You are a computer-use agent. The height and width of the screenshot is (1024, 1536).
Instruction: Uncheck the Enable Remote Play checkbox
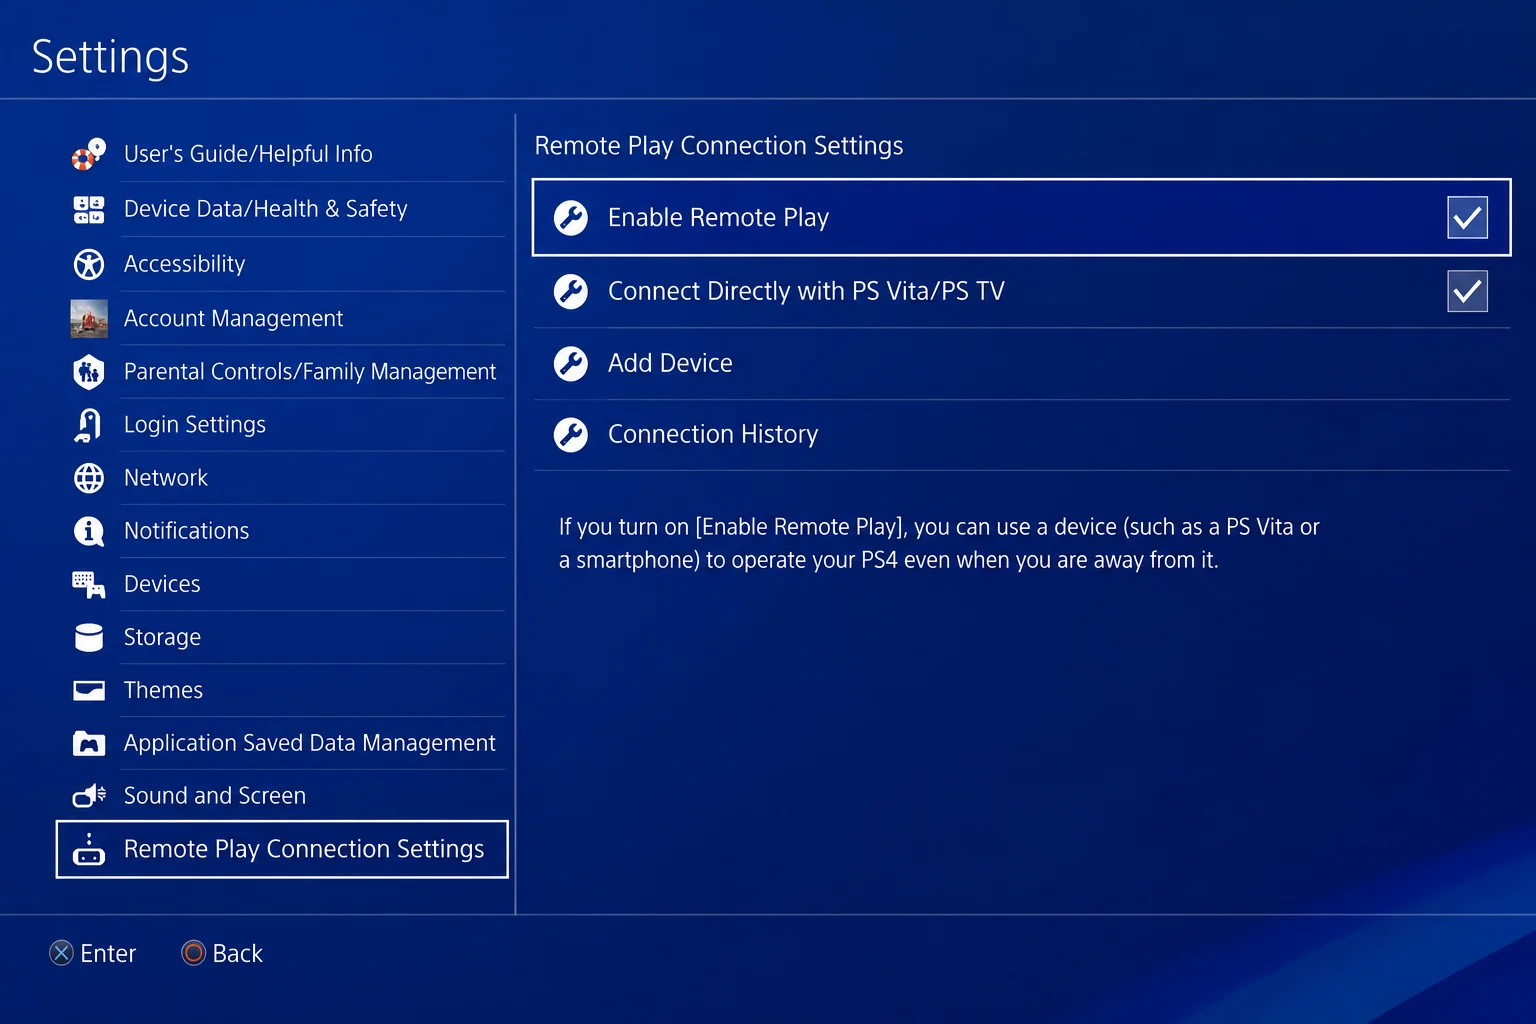(1467, 218)
